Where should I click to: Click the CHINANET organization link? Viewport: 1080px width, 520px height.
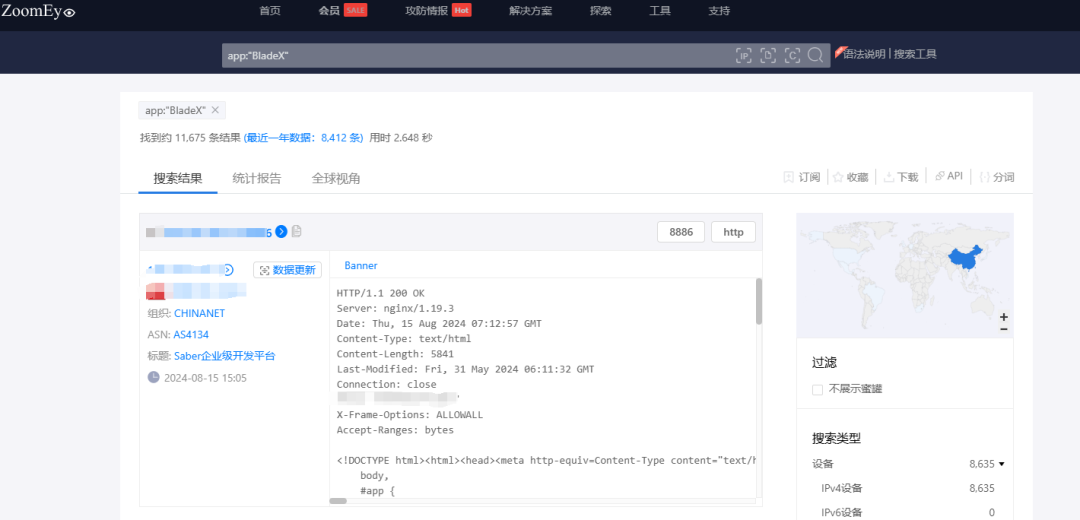200,313
